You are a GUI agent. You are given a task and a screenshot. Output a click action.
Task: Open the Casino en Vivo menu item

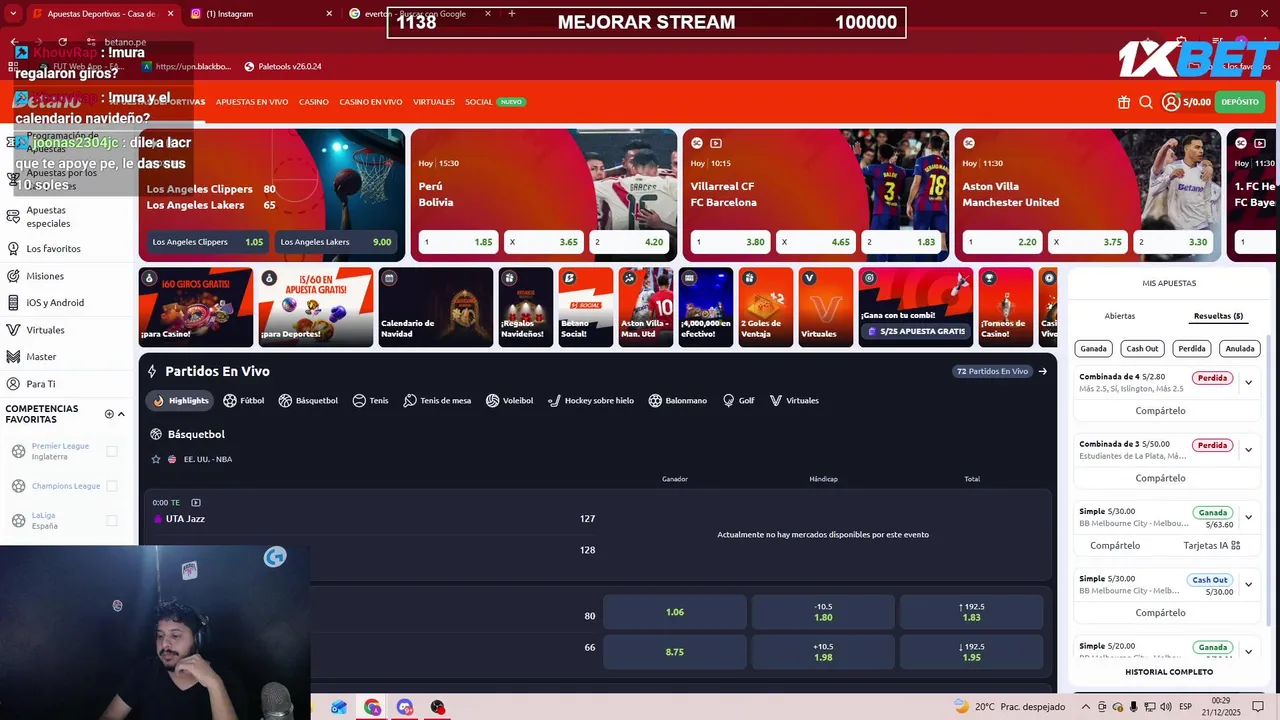371,102
